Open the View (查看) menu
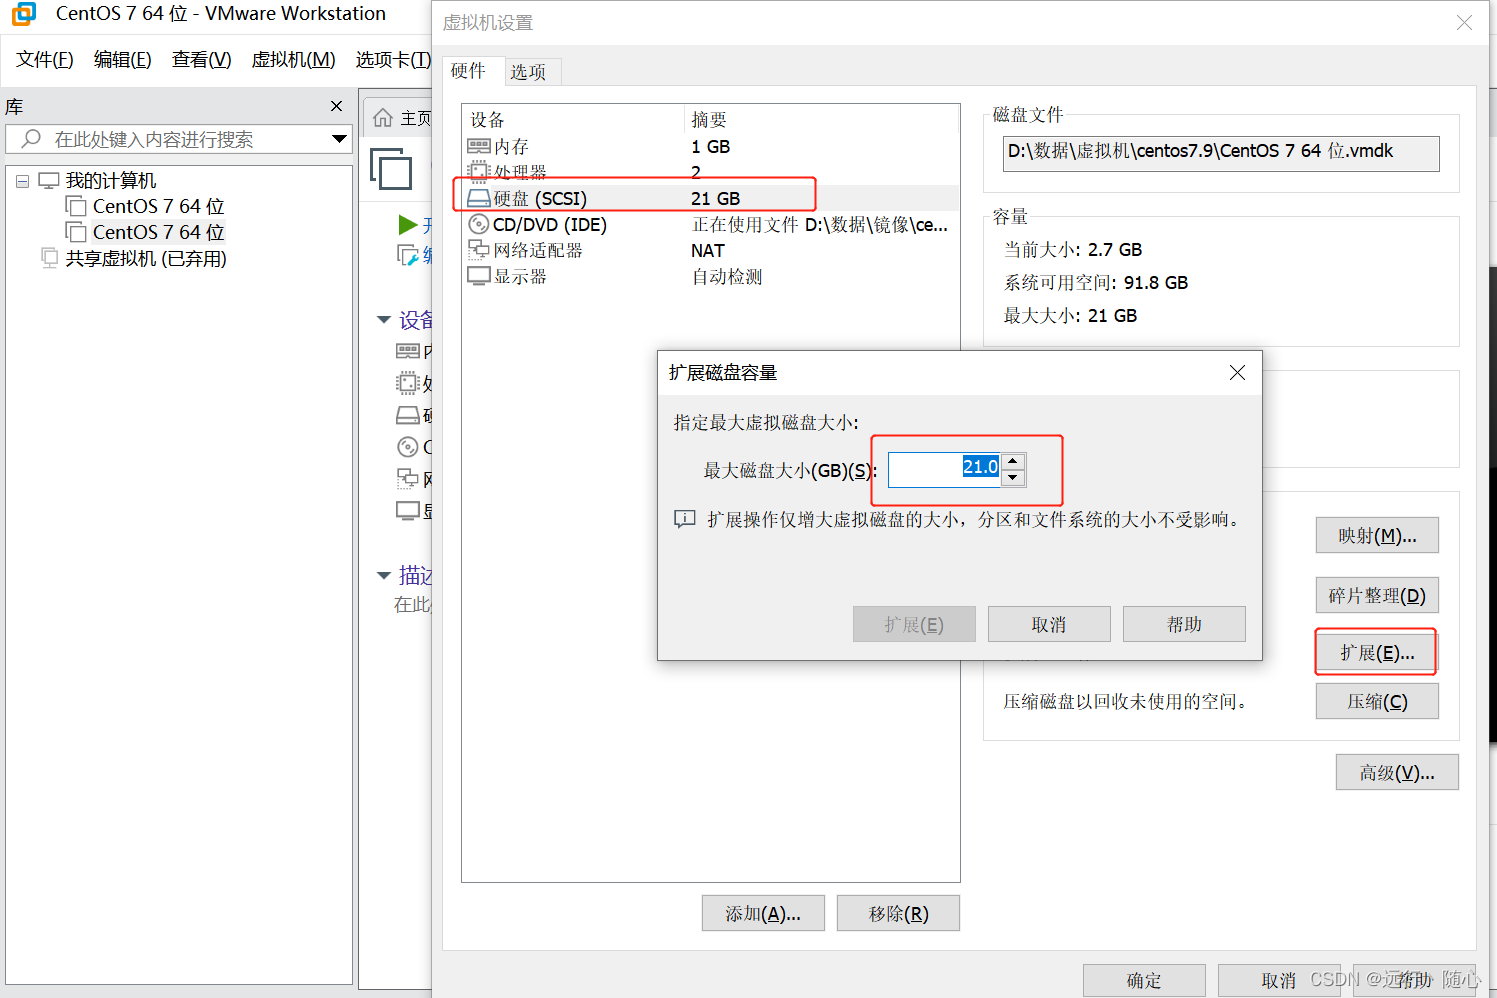The width and height of the screenshot is (1497, 998). tap(201, 59)
